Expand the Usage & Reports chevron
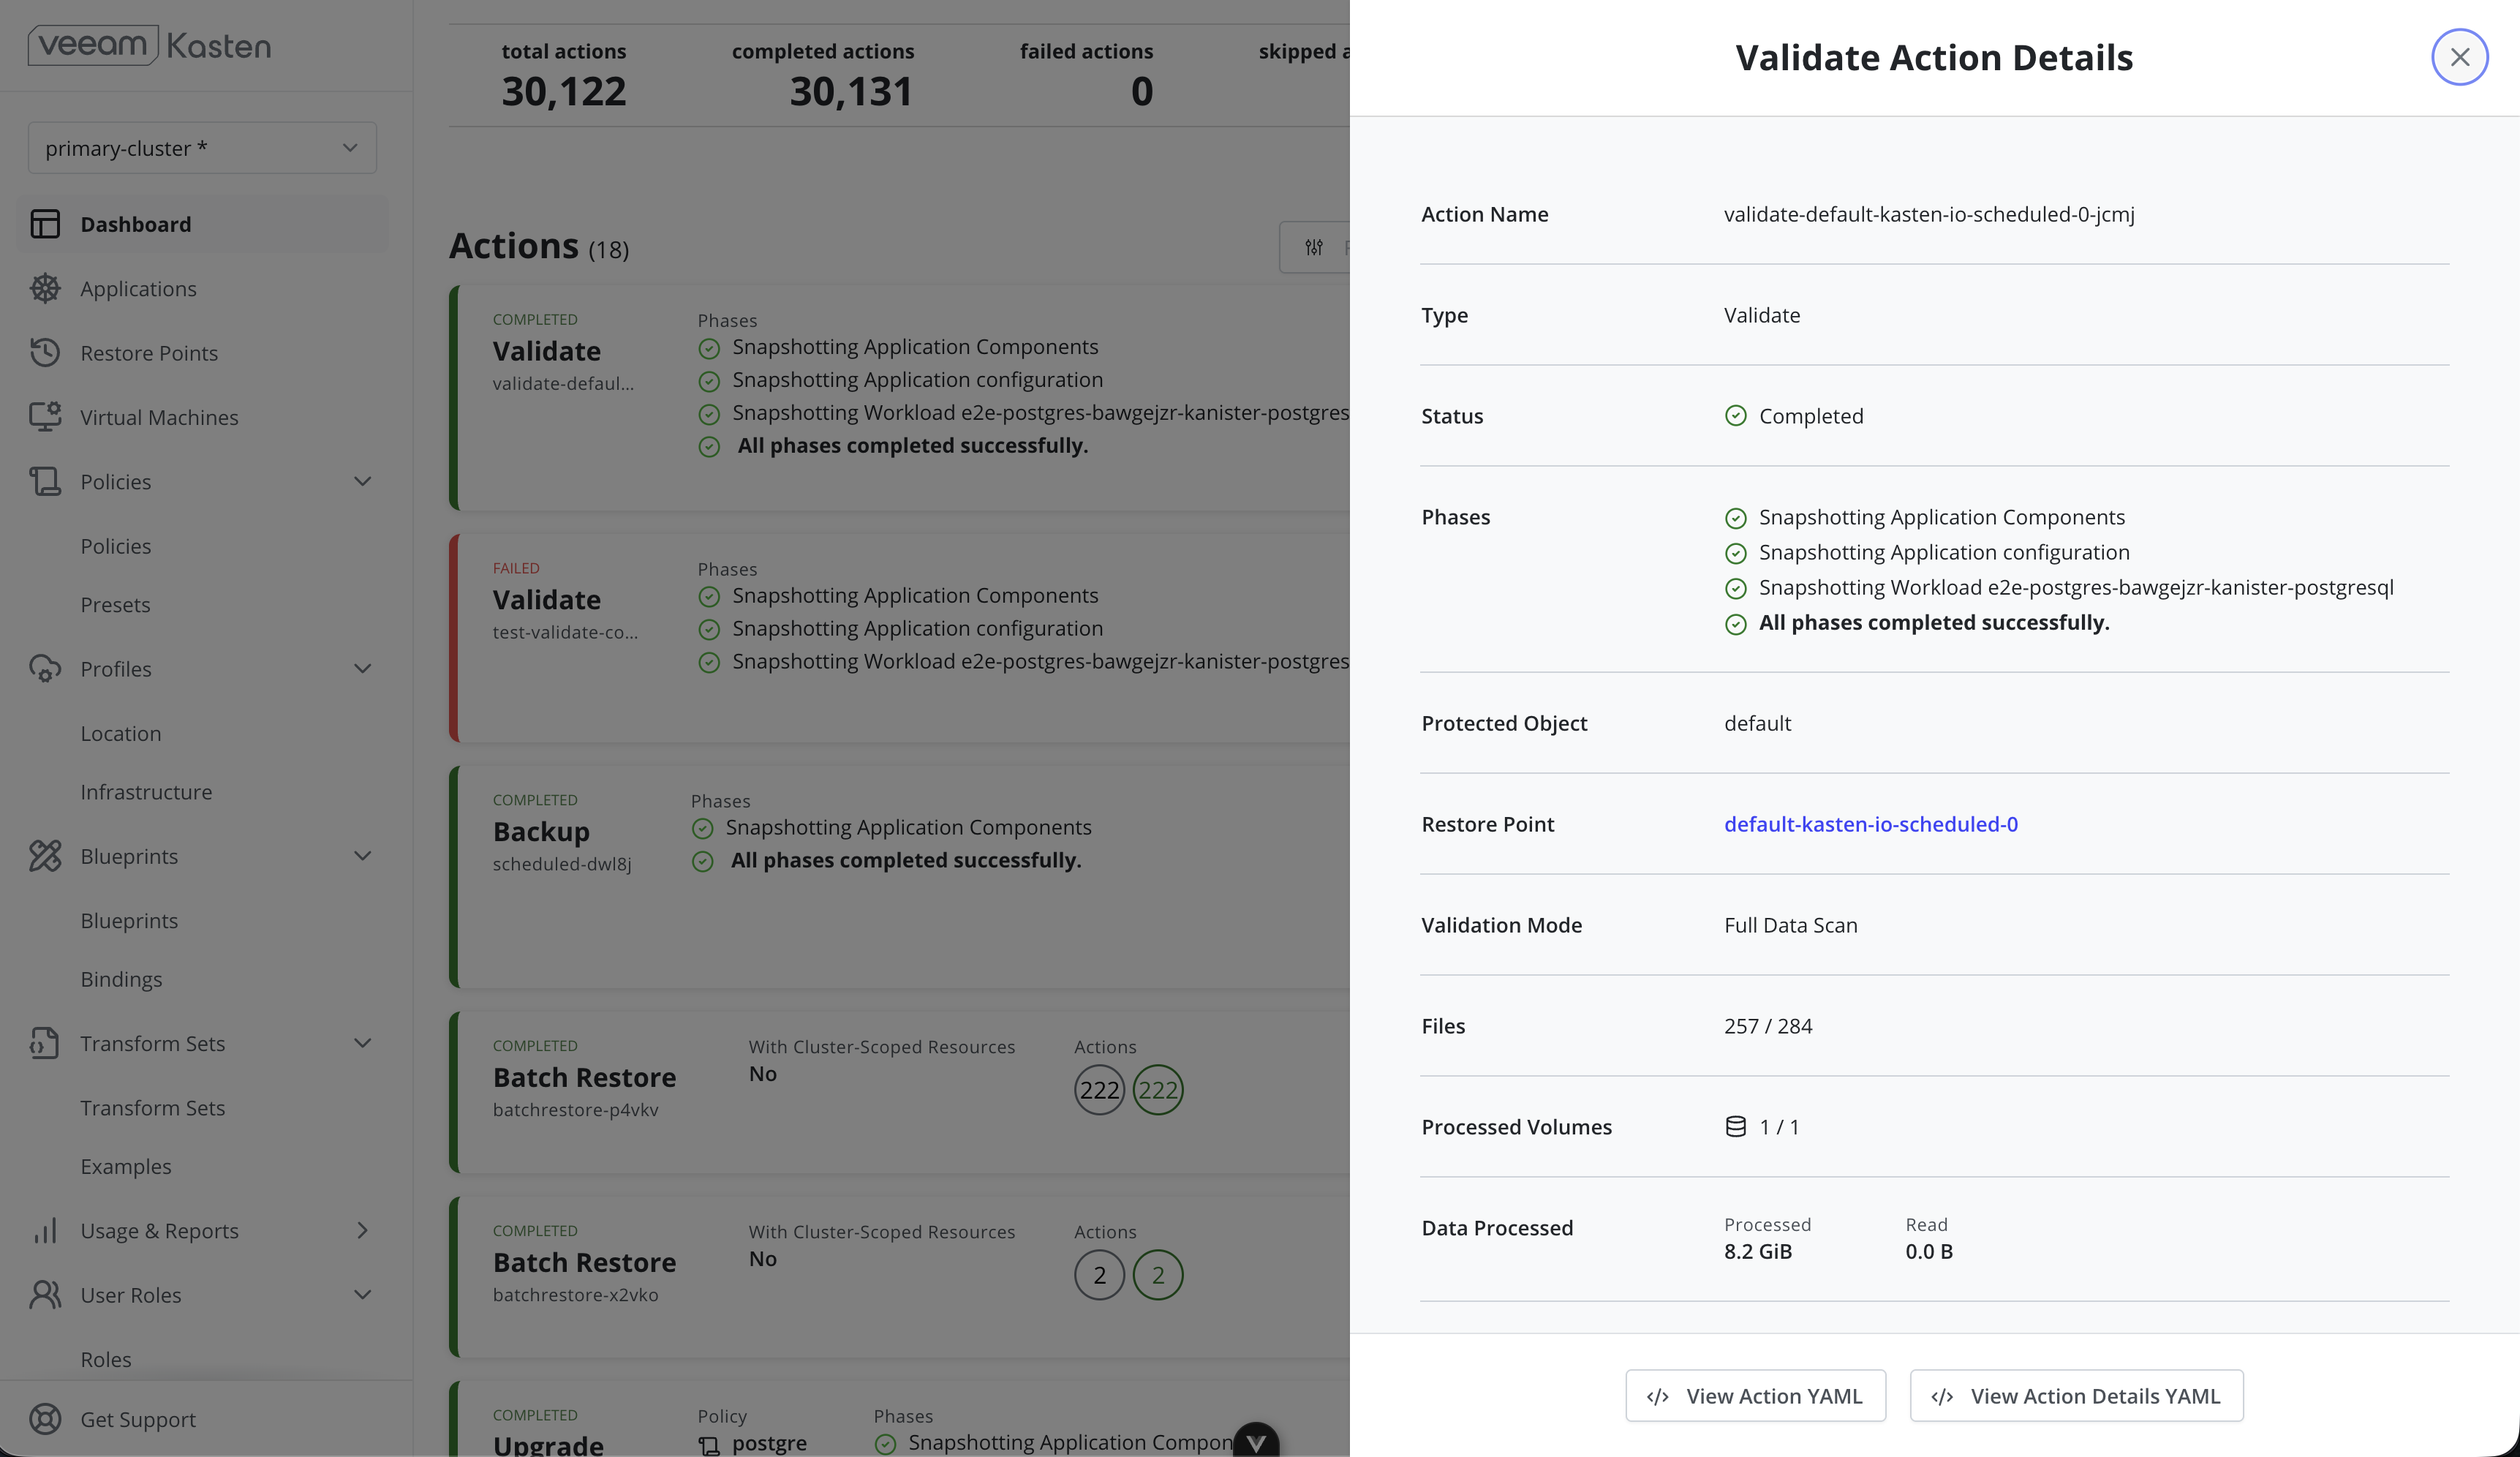 click(362, 1230)
